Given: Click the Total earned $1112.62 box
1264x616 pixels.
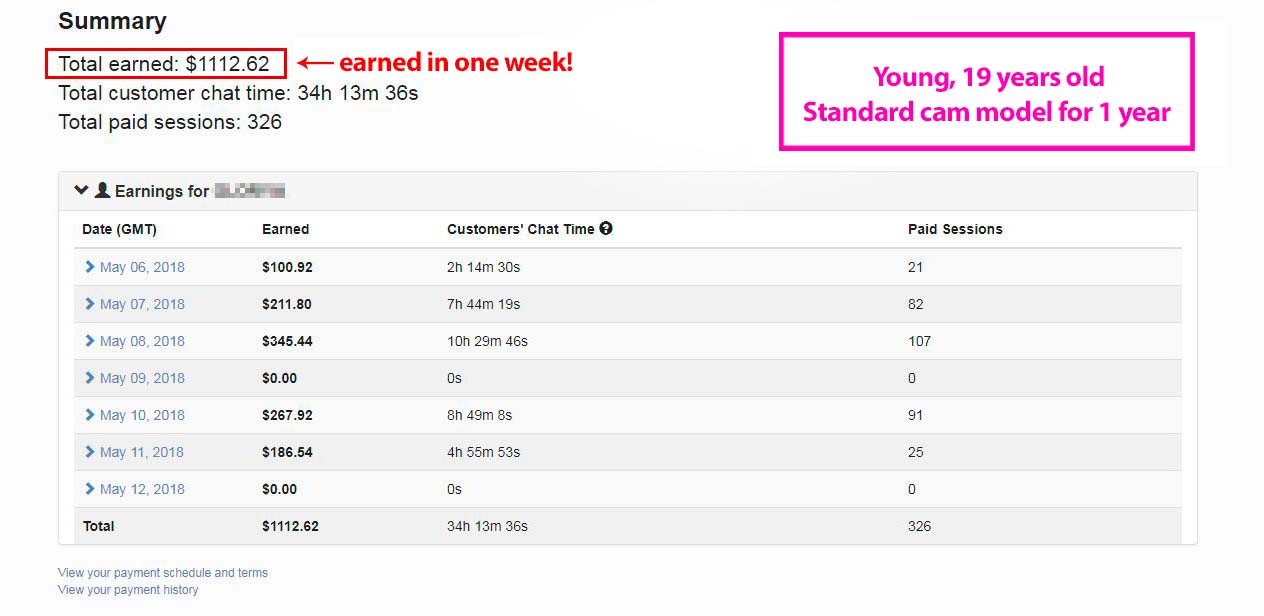Looking at the screenshot, I should tap(166, 63).
